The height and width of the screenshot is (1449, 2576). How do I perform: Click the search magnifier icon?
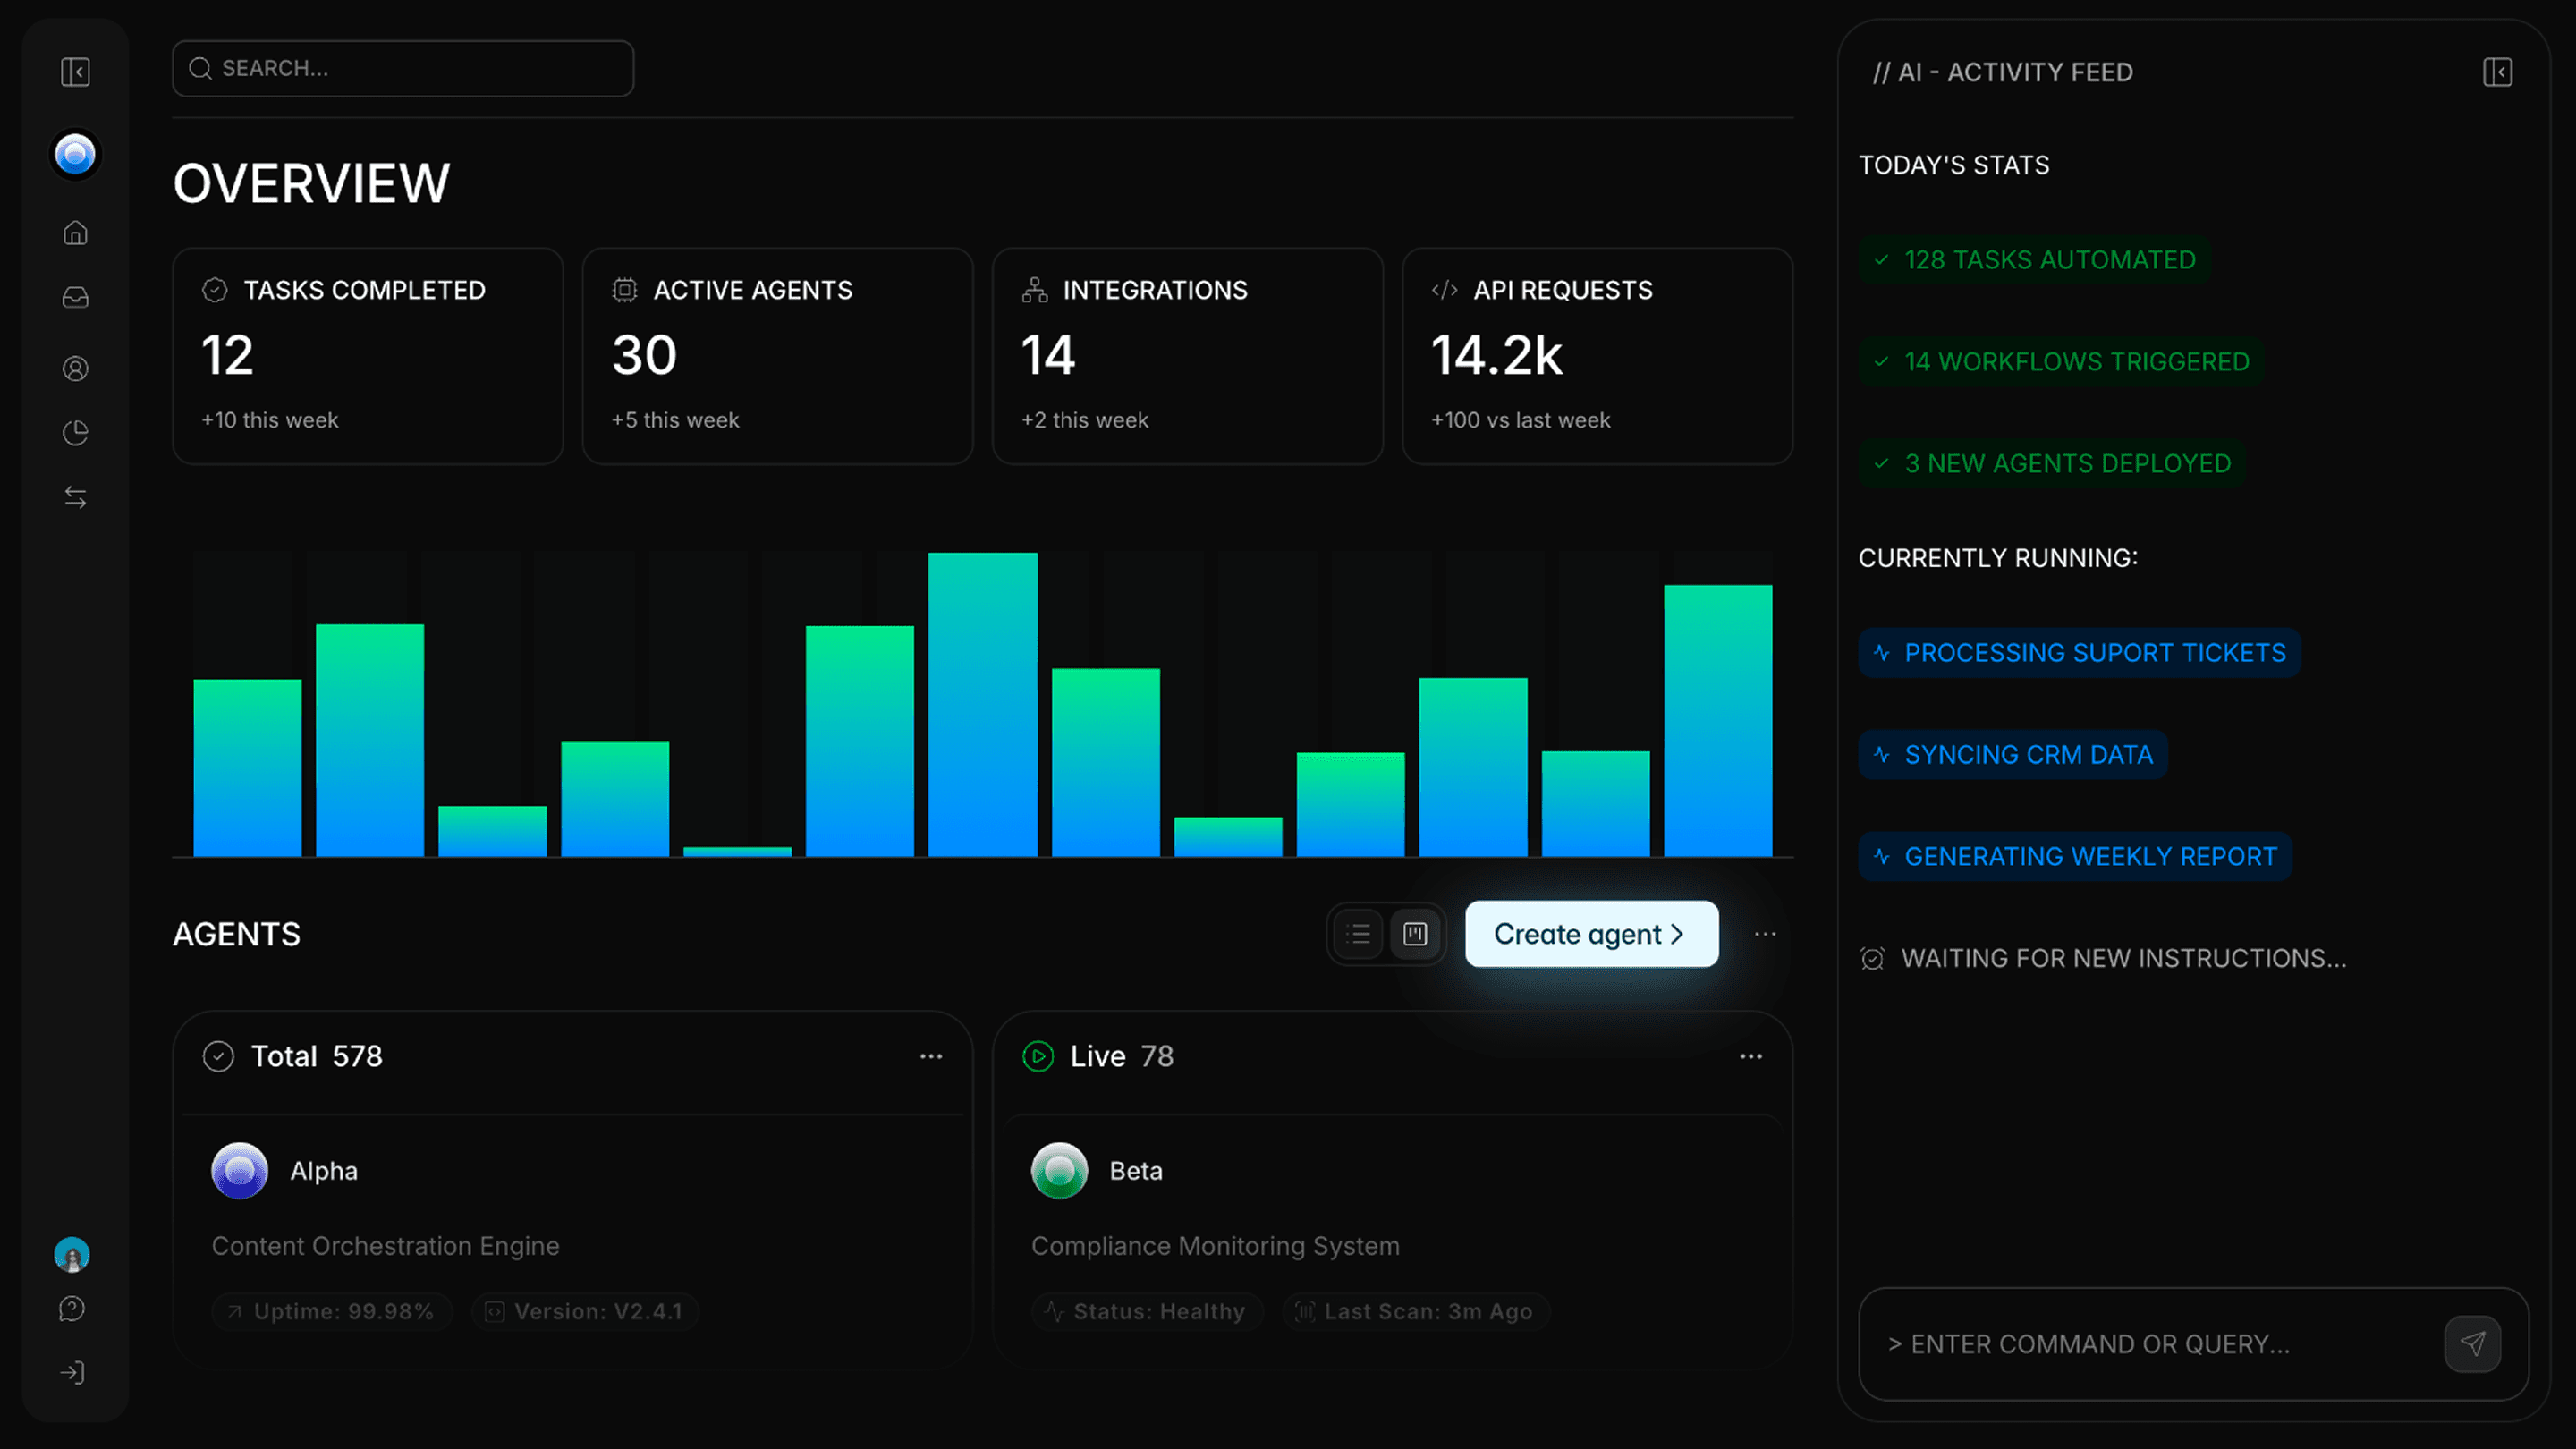pos(202,68)
